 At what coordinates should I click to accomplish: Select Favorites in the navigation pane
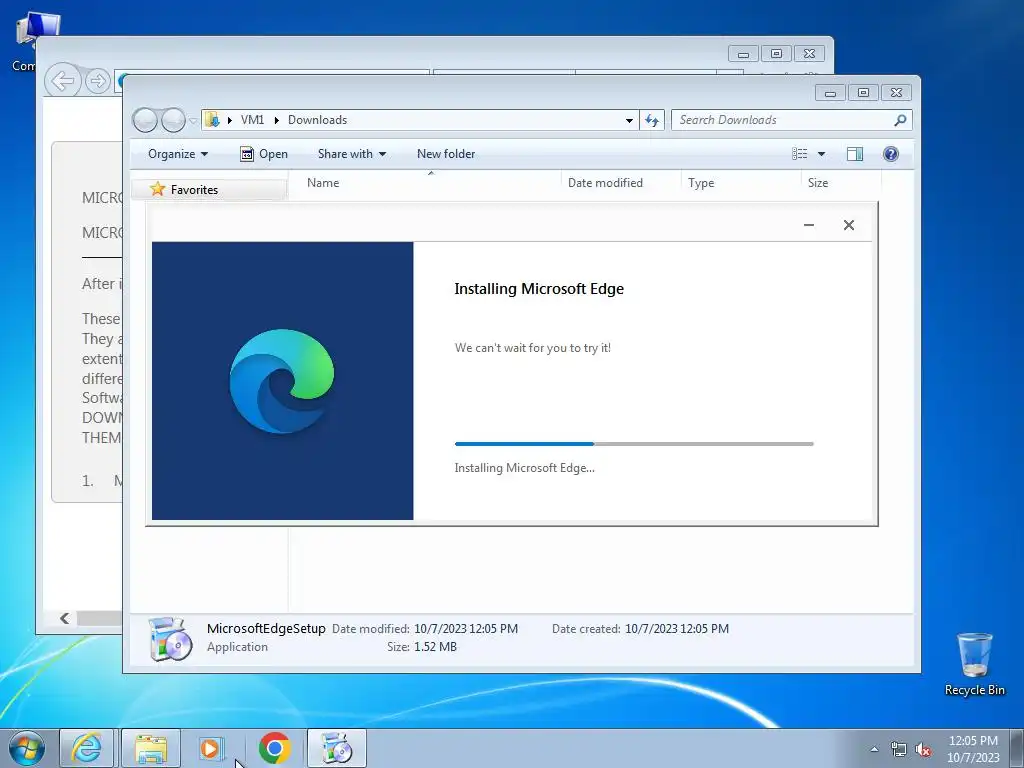point(194,189)
